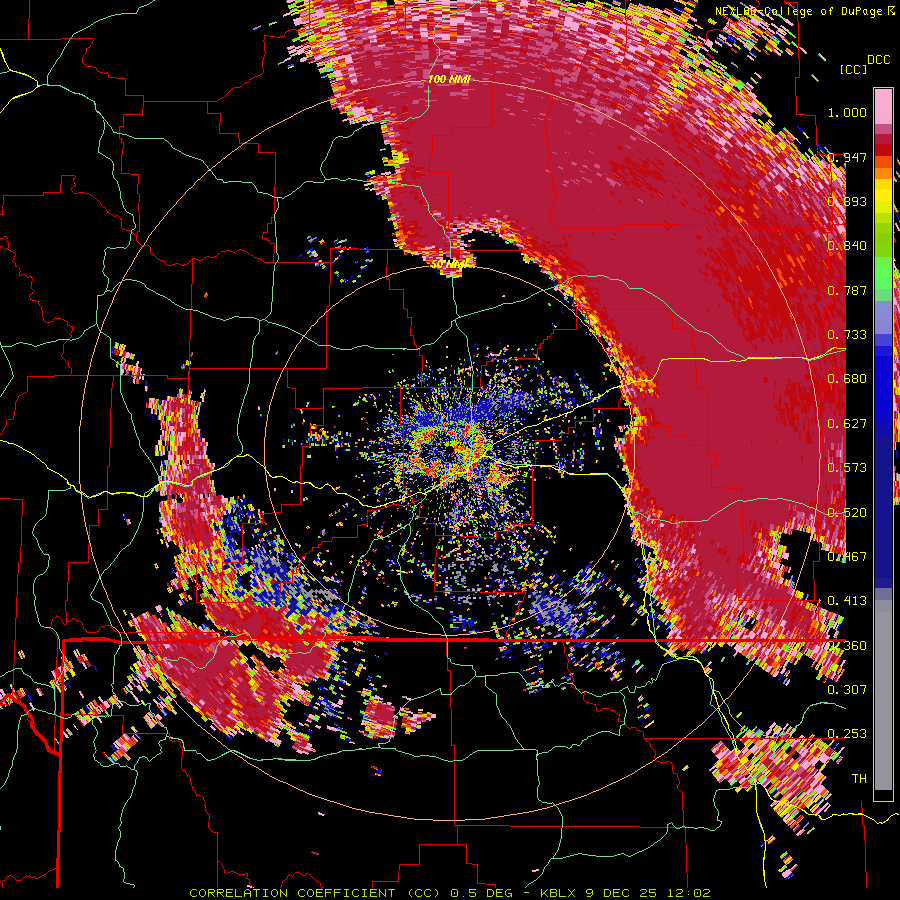900x900 pixels.
Task: Click the 0.733 legend value
Action: [x=847, y=335]
